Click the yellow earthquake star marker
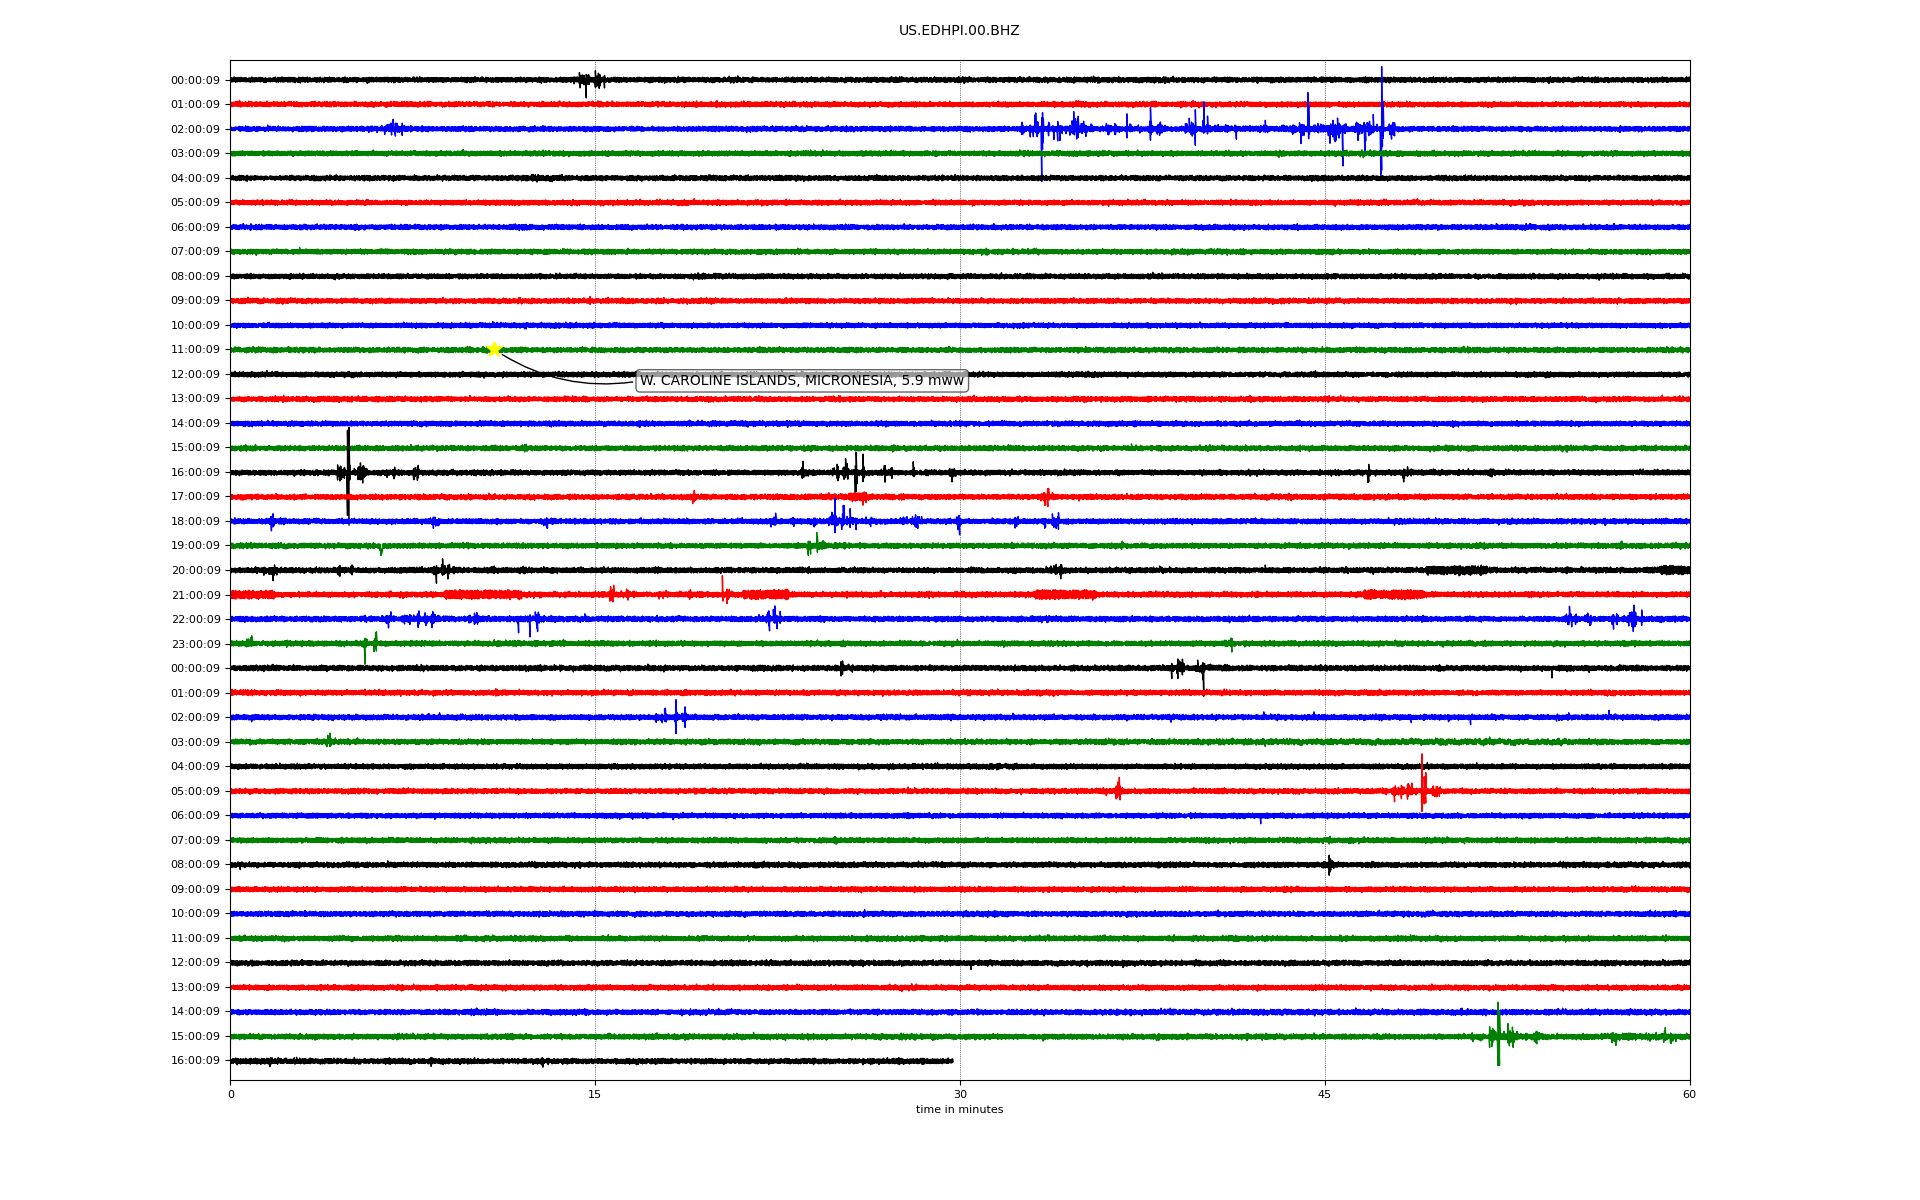 (x=494, y=349)
